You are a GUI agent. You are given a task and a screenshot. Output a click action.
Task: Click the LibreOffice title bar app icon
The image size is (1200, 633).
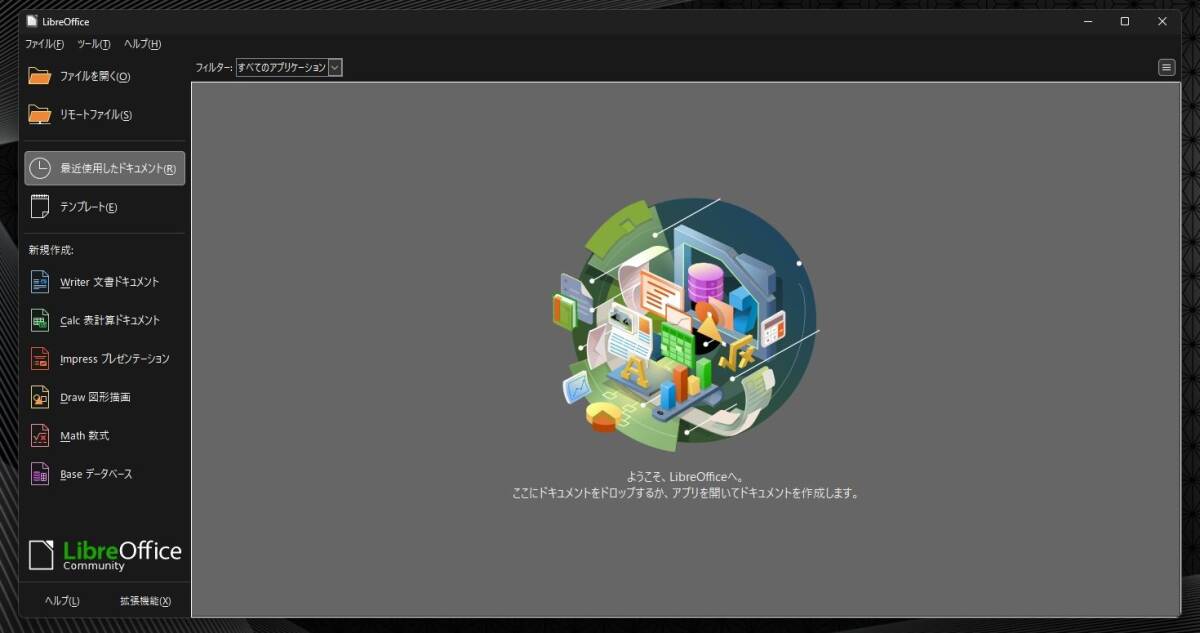coord(32,21)
